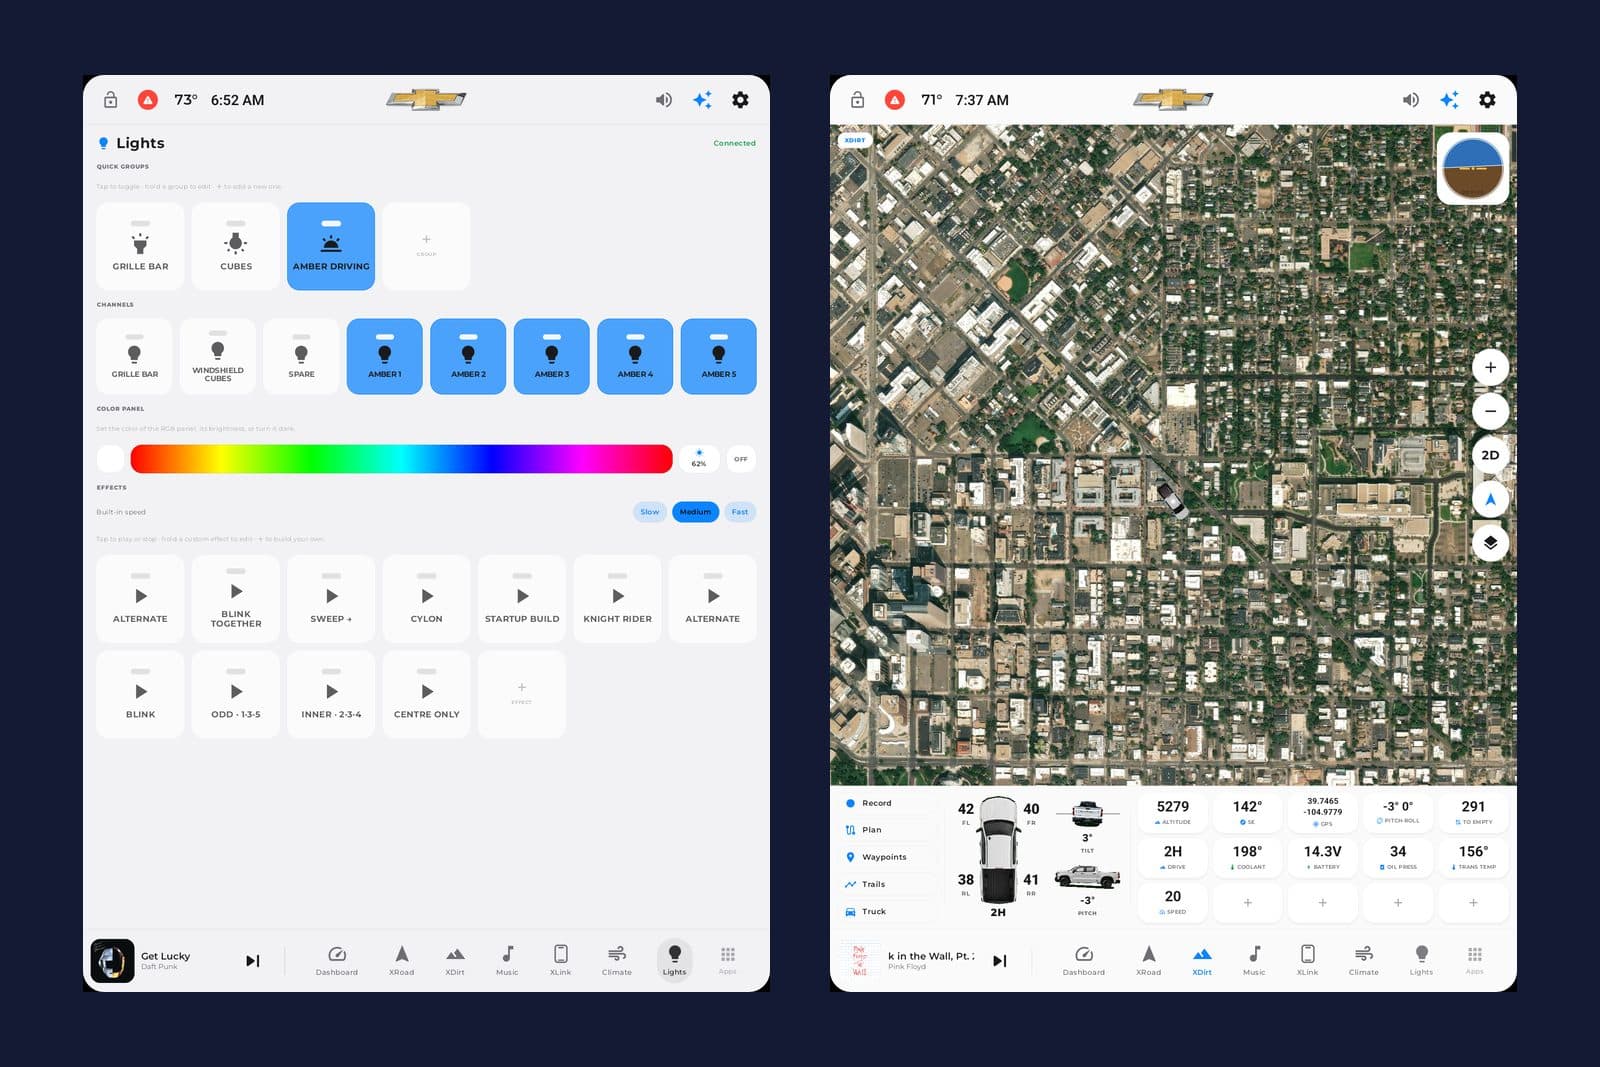
Task: Open settings gear on the Lights screen
Action: [x=740, y=100]
